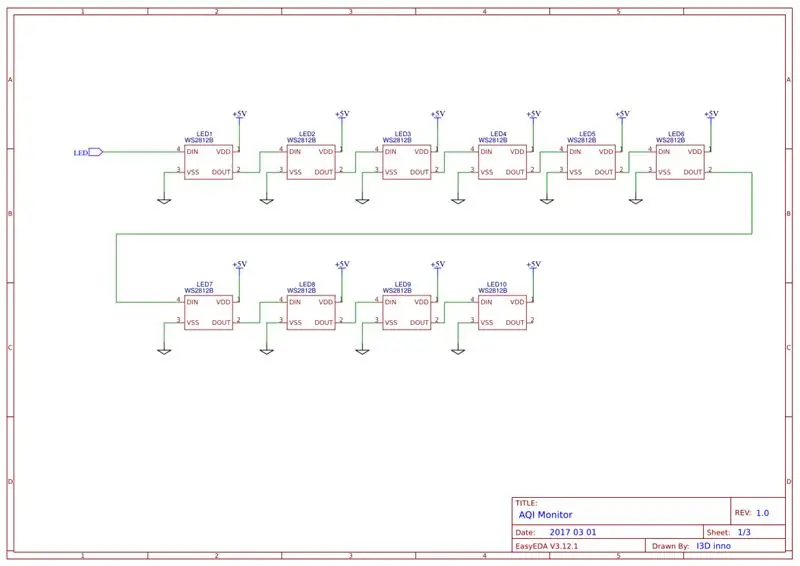This screenshot has width=800, height=566.
Task: Select the LED10 WS2812B component
Action: (x=503, y=312)
